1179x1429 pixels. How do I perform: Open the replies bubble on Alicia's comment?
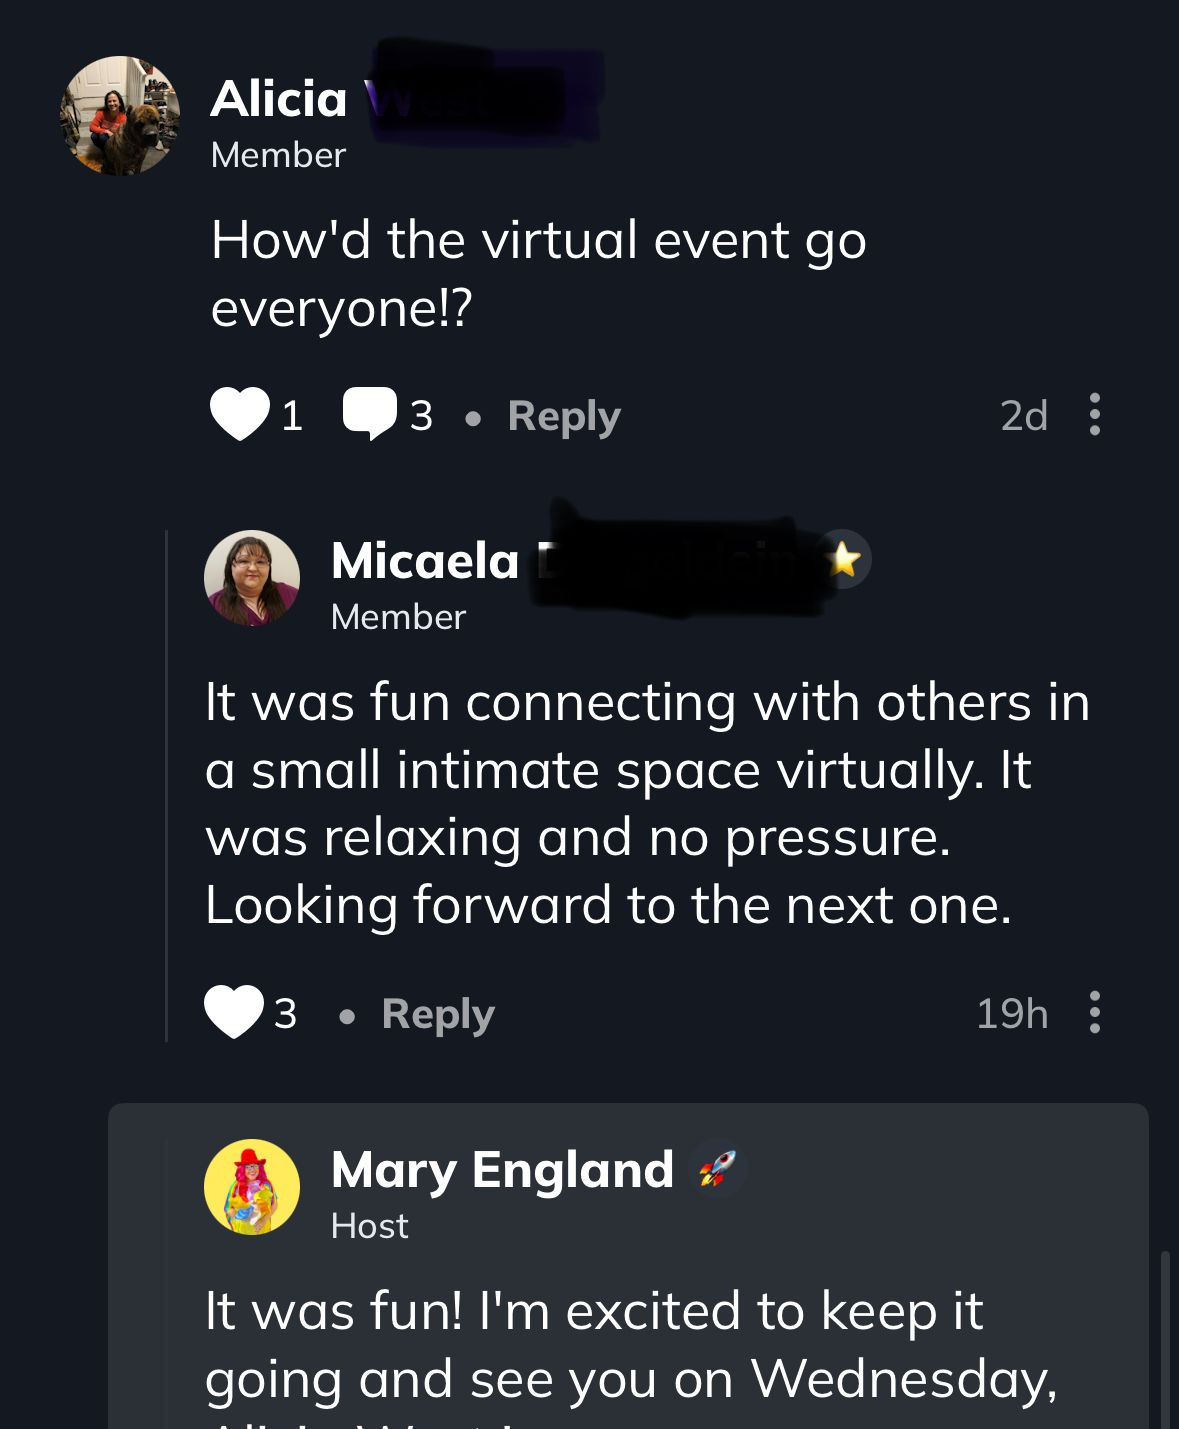tap(369, 414)
